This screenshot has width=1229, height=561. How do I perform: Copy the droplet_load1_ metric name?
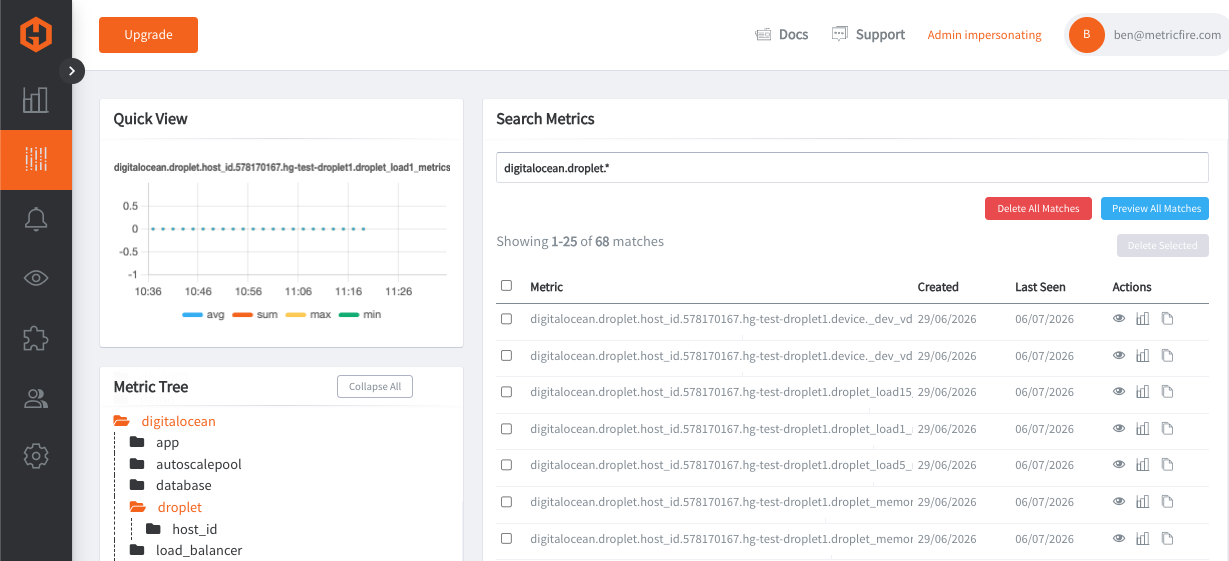[1167, 429]
